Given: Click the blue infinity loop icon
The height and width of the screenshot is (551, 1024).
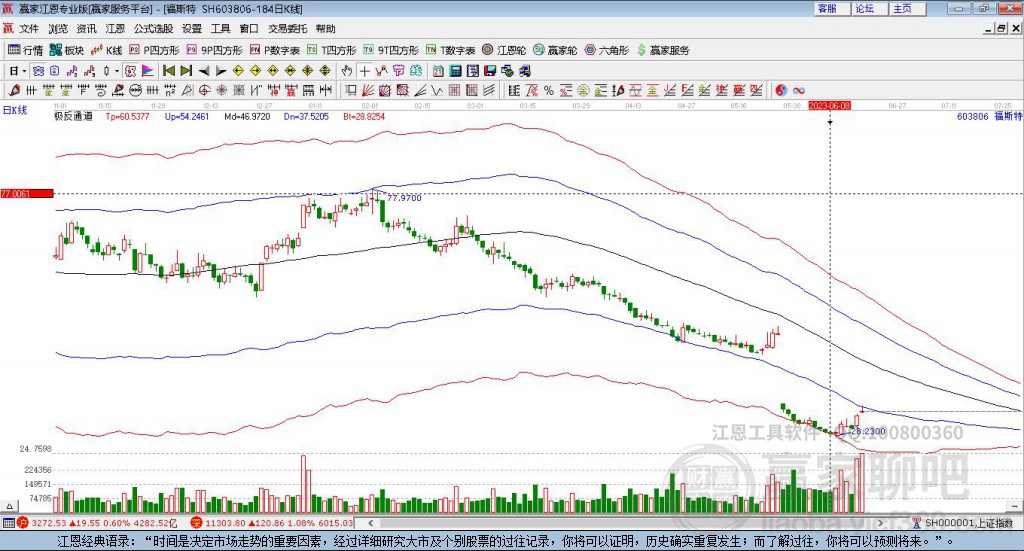Looking at the screenshot, I should click(x=799, y=91).
